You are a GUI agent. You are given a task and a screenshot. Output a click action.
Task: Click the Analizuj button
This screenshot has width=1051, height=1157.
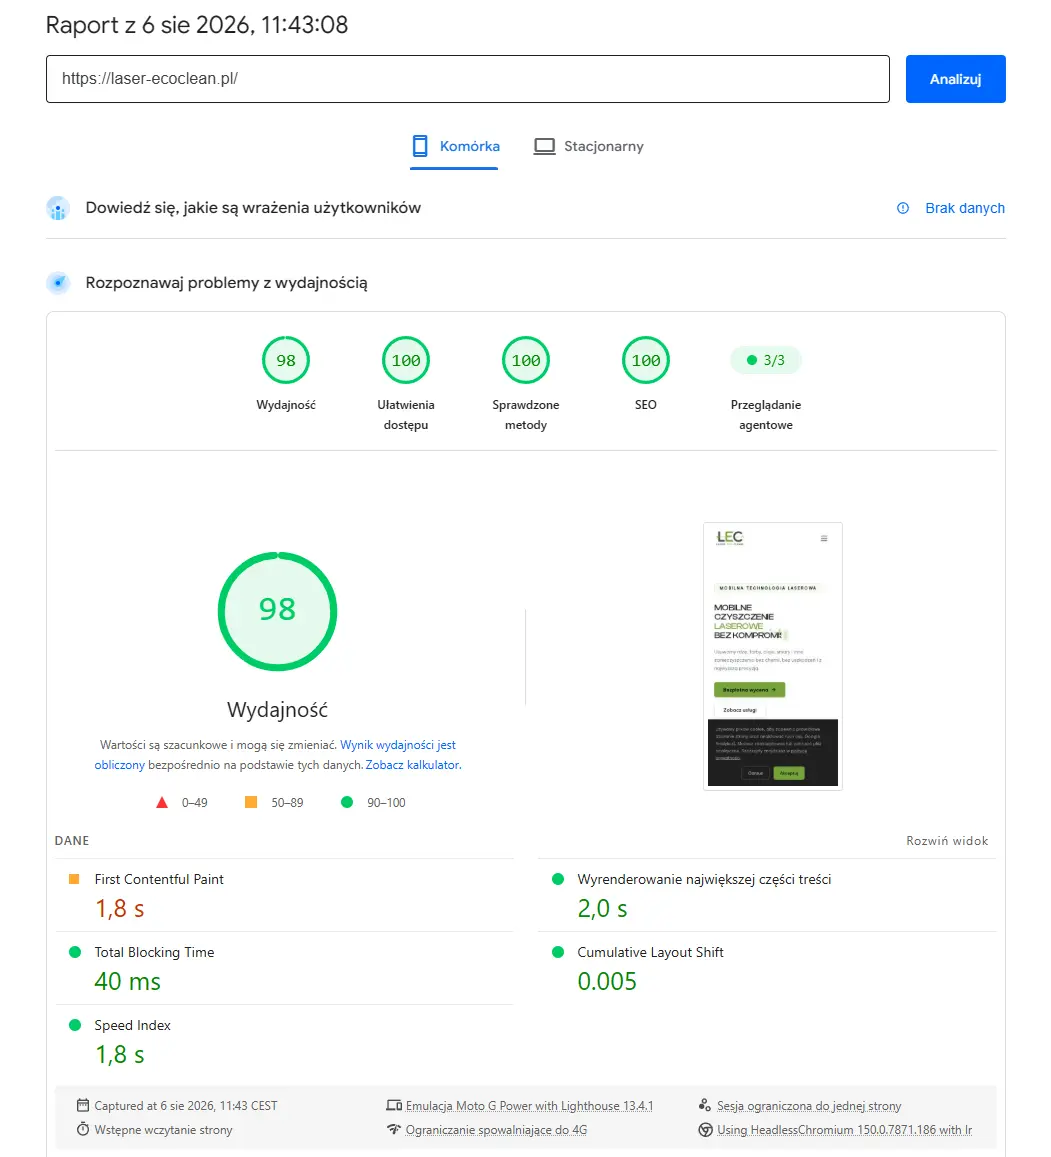[x=955, y=79]
